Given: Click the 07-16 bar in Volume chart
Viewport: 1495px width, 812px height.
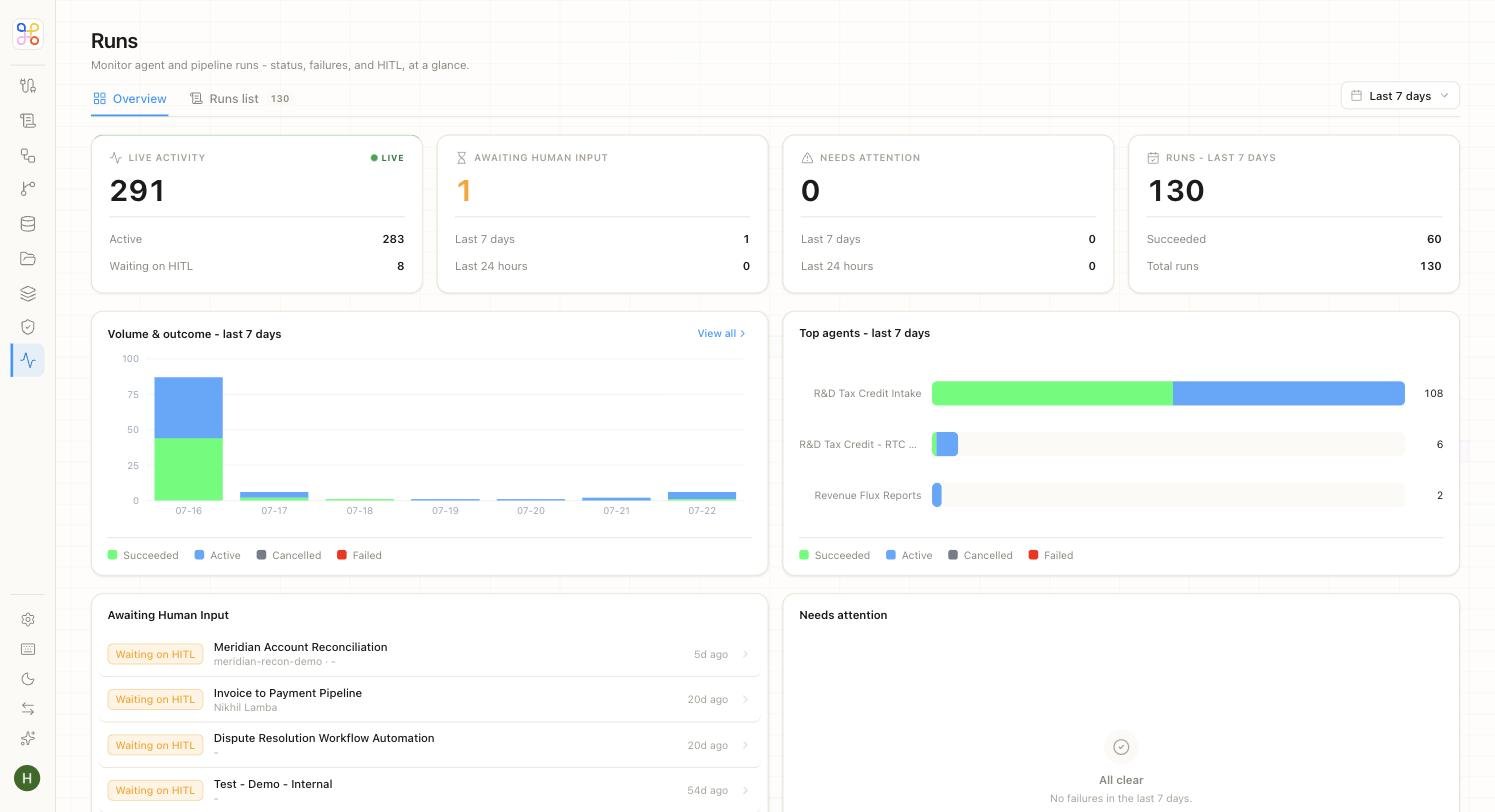Looking at the screenshot, I should tap(189, 439).
